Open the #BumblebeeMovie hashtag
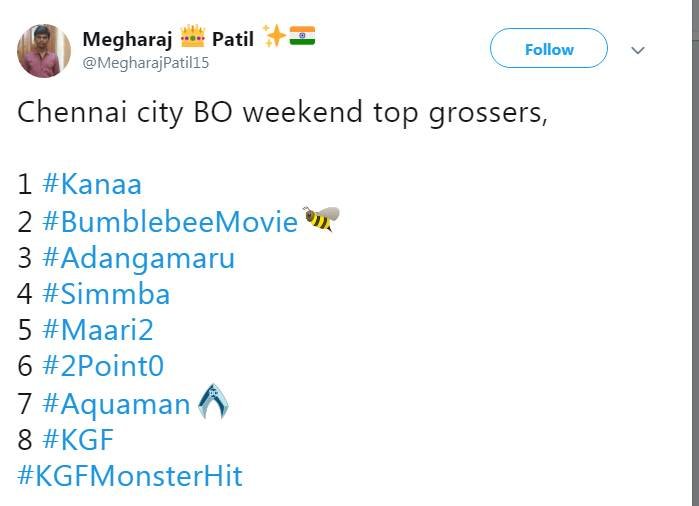 tap(170, 221)
